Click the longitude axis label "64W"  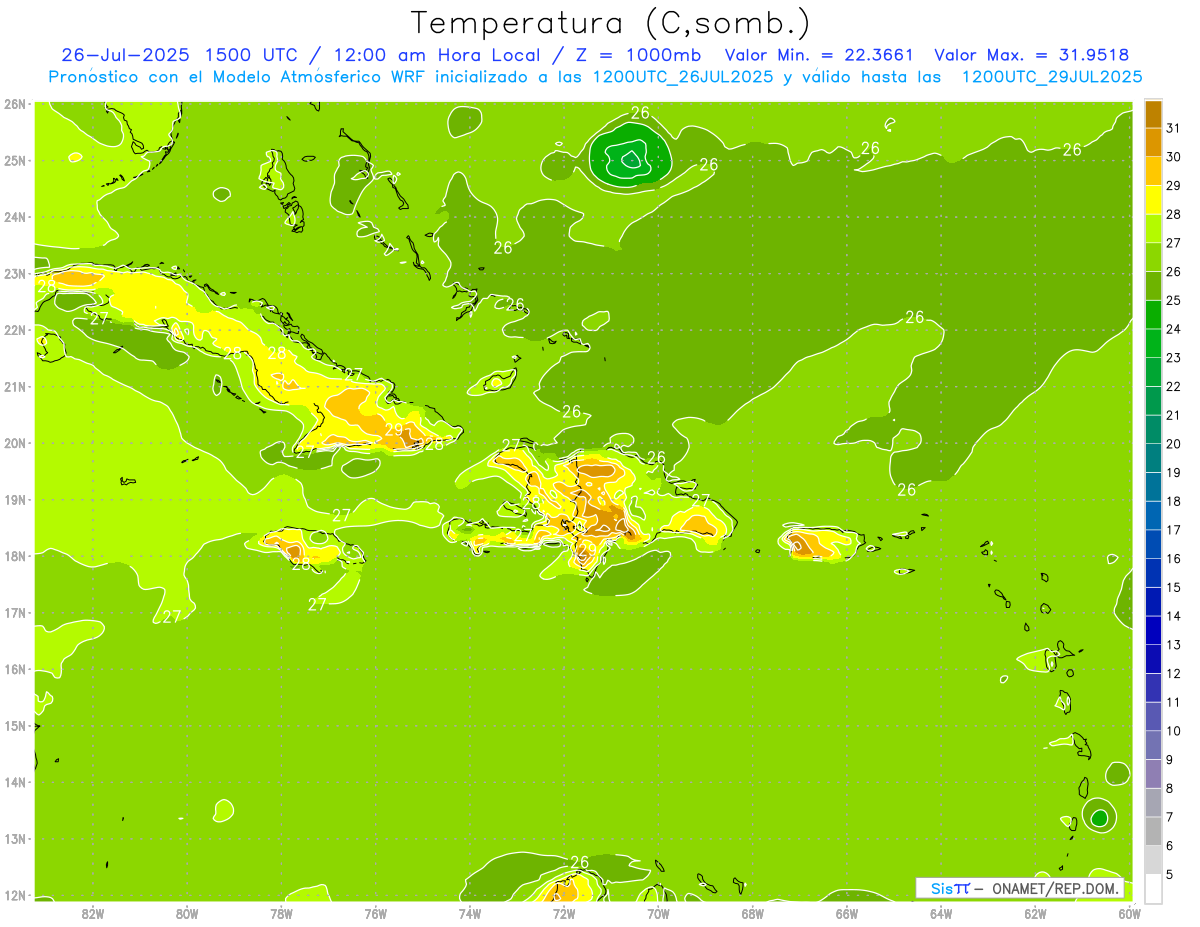click(x=941, y=913)
